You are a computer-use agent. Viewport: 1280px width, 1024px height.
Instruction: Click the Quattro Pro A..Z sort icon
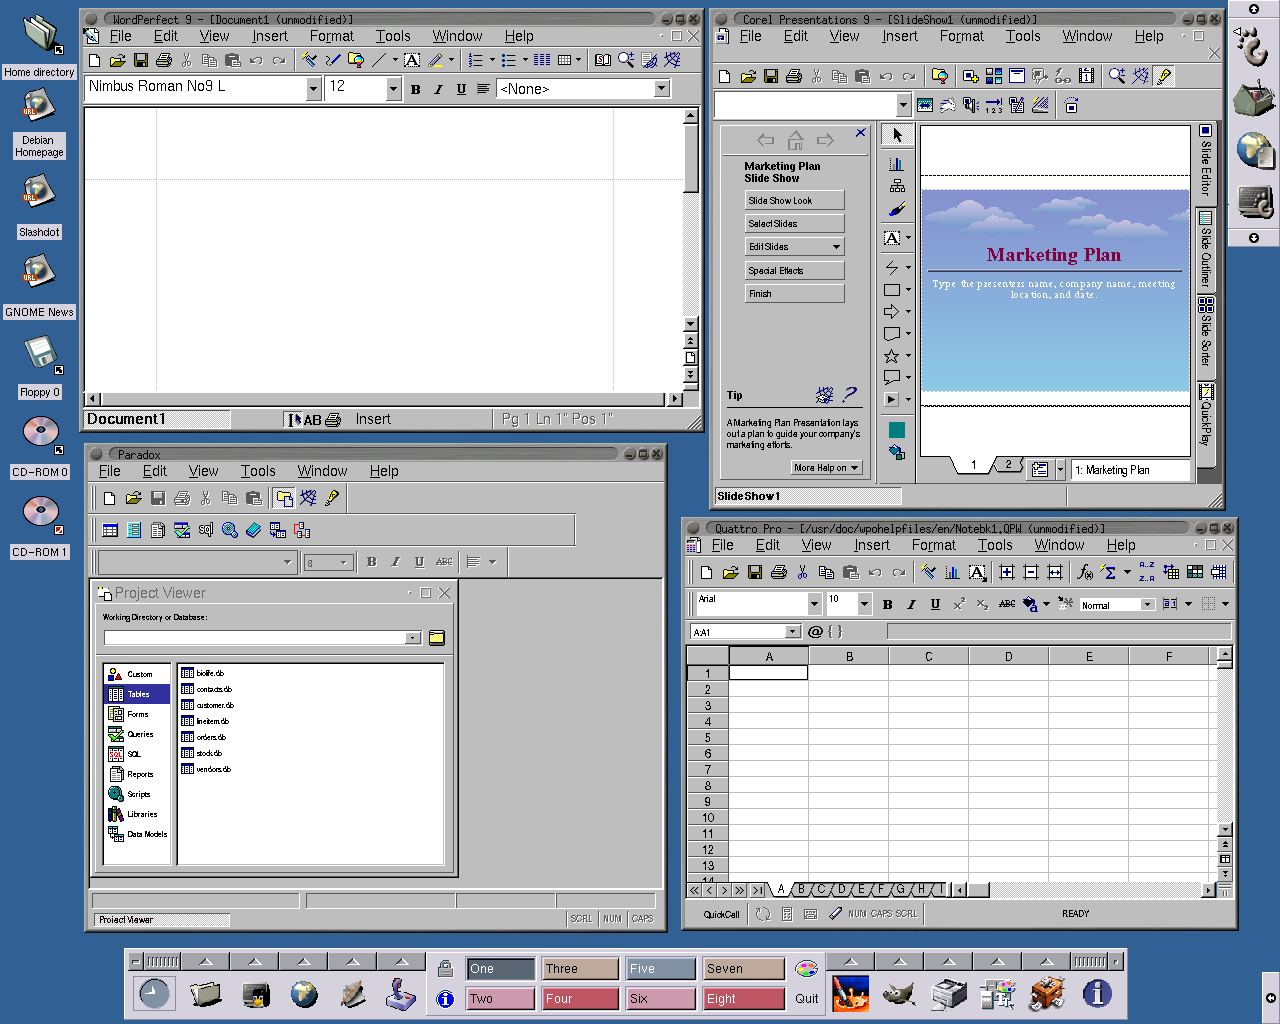pos(1147,573)
